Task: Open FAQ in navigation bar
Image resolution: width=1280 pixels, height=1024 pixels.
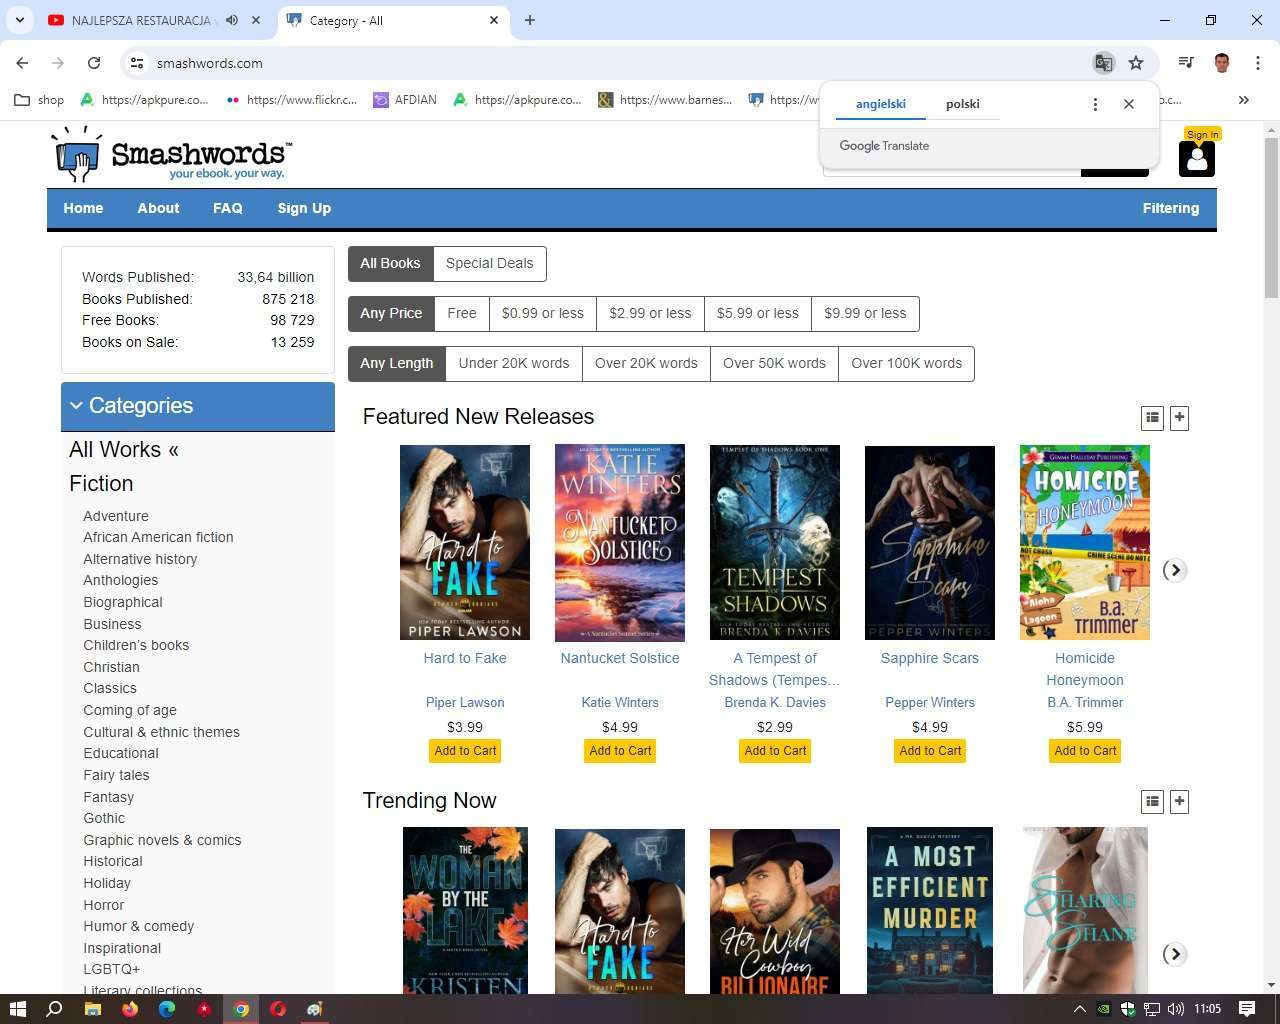Action: tap(227, 208)
